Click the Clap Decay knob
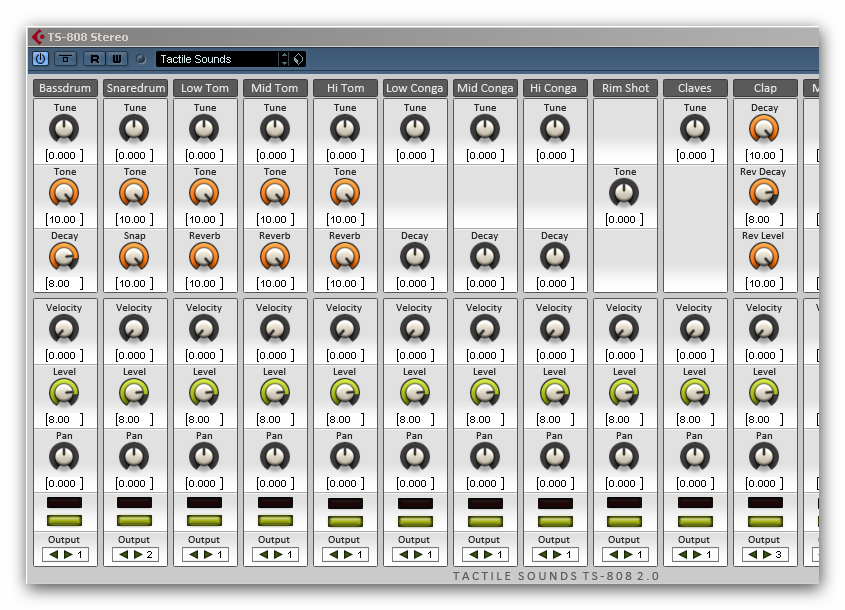 coord(764,129)
